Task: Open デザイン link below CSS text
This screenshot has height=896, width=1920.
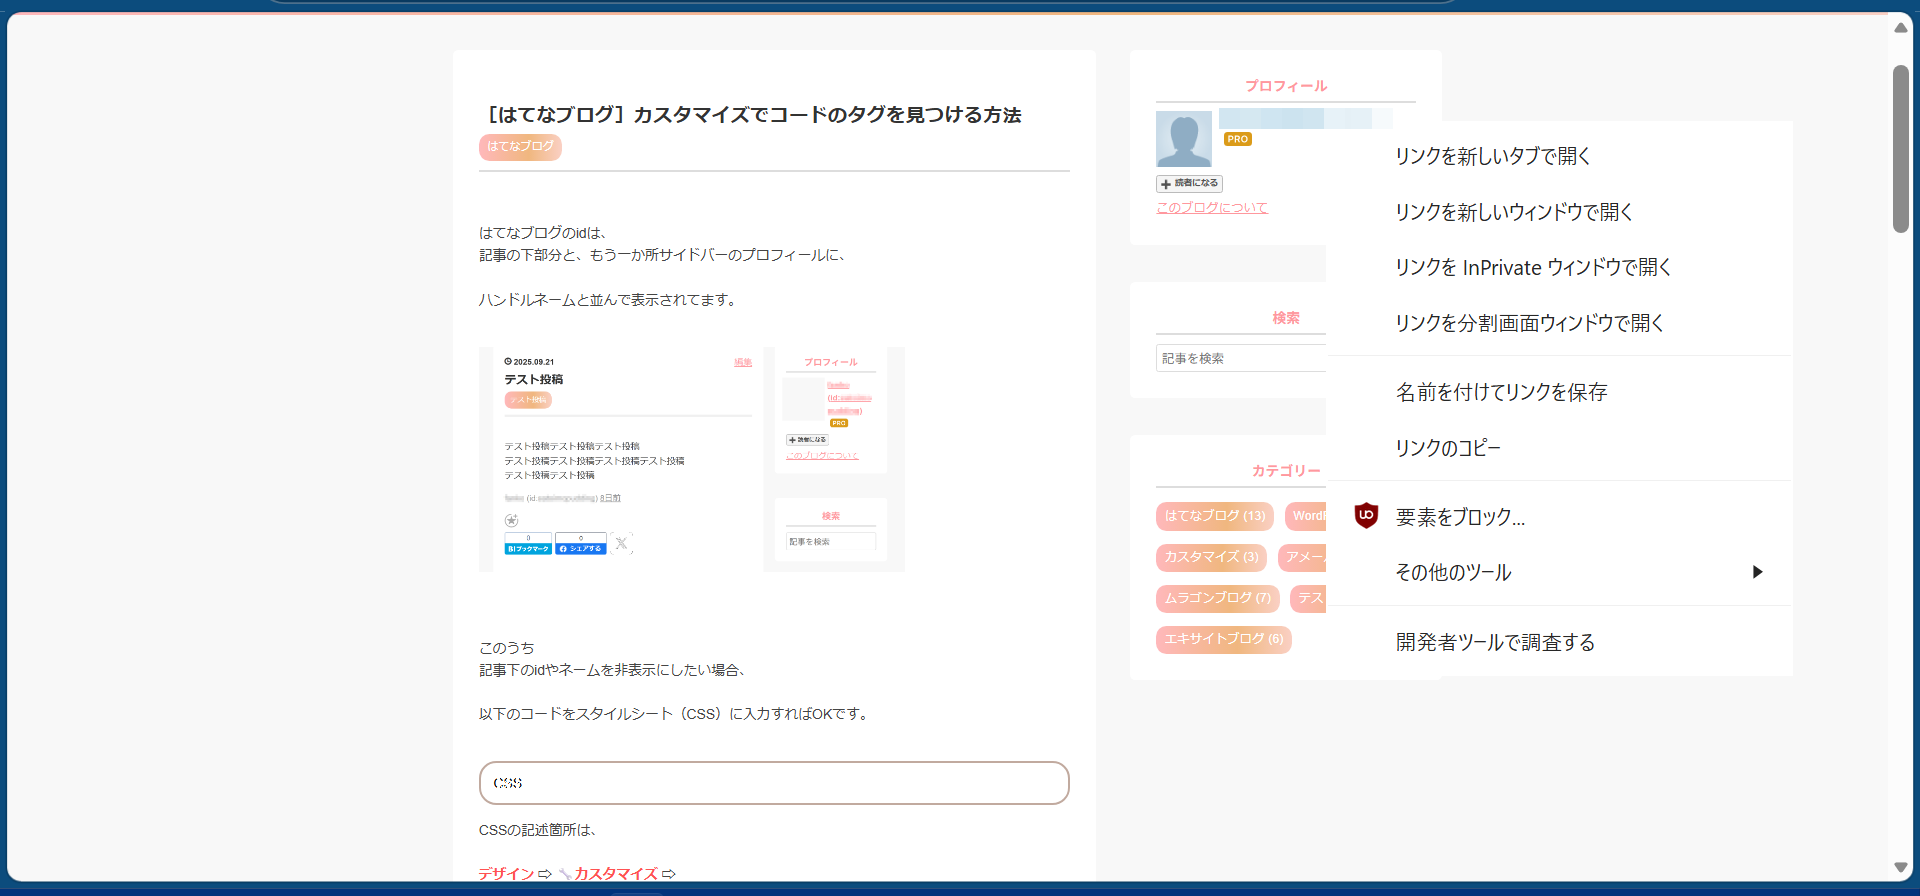Action: point(506,874)
